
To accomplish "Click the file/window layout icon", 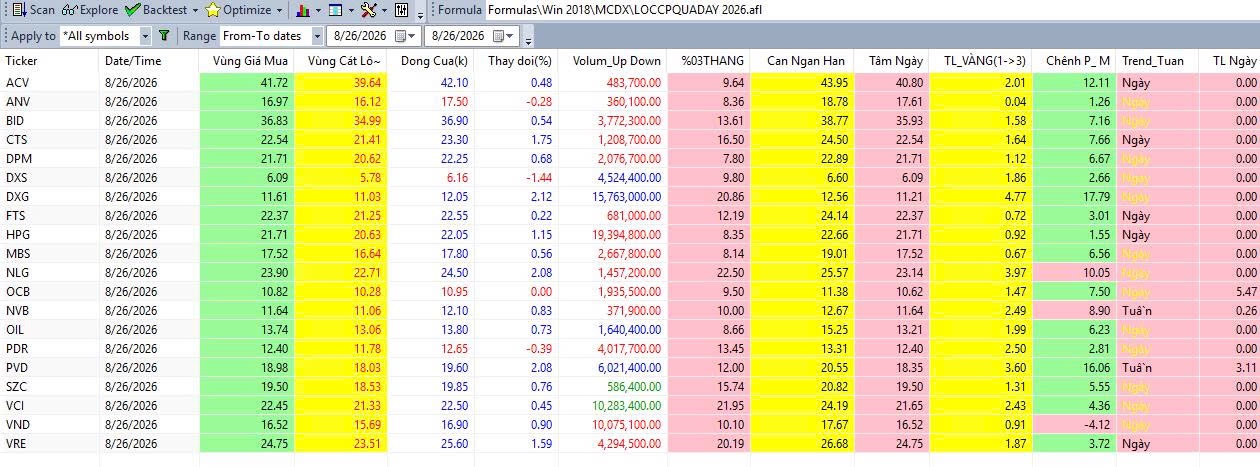I will [x=335, y=10].
